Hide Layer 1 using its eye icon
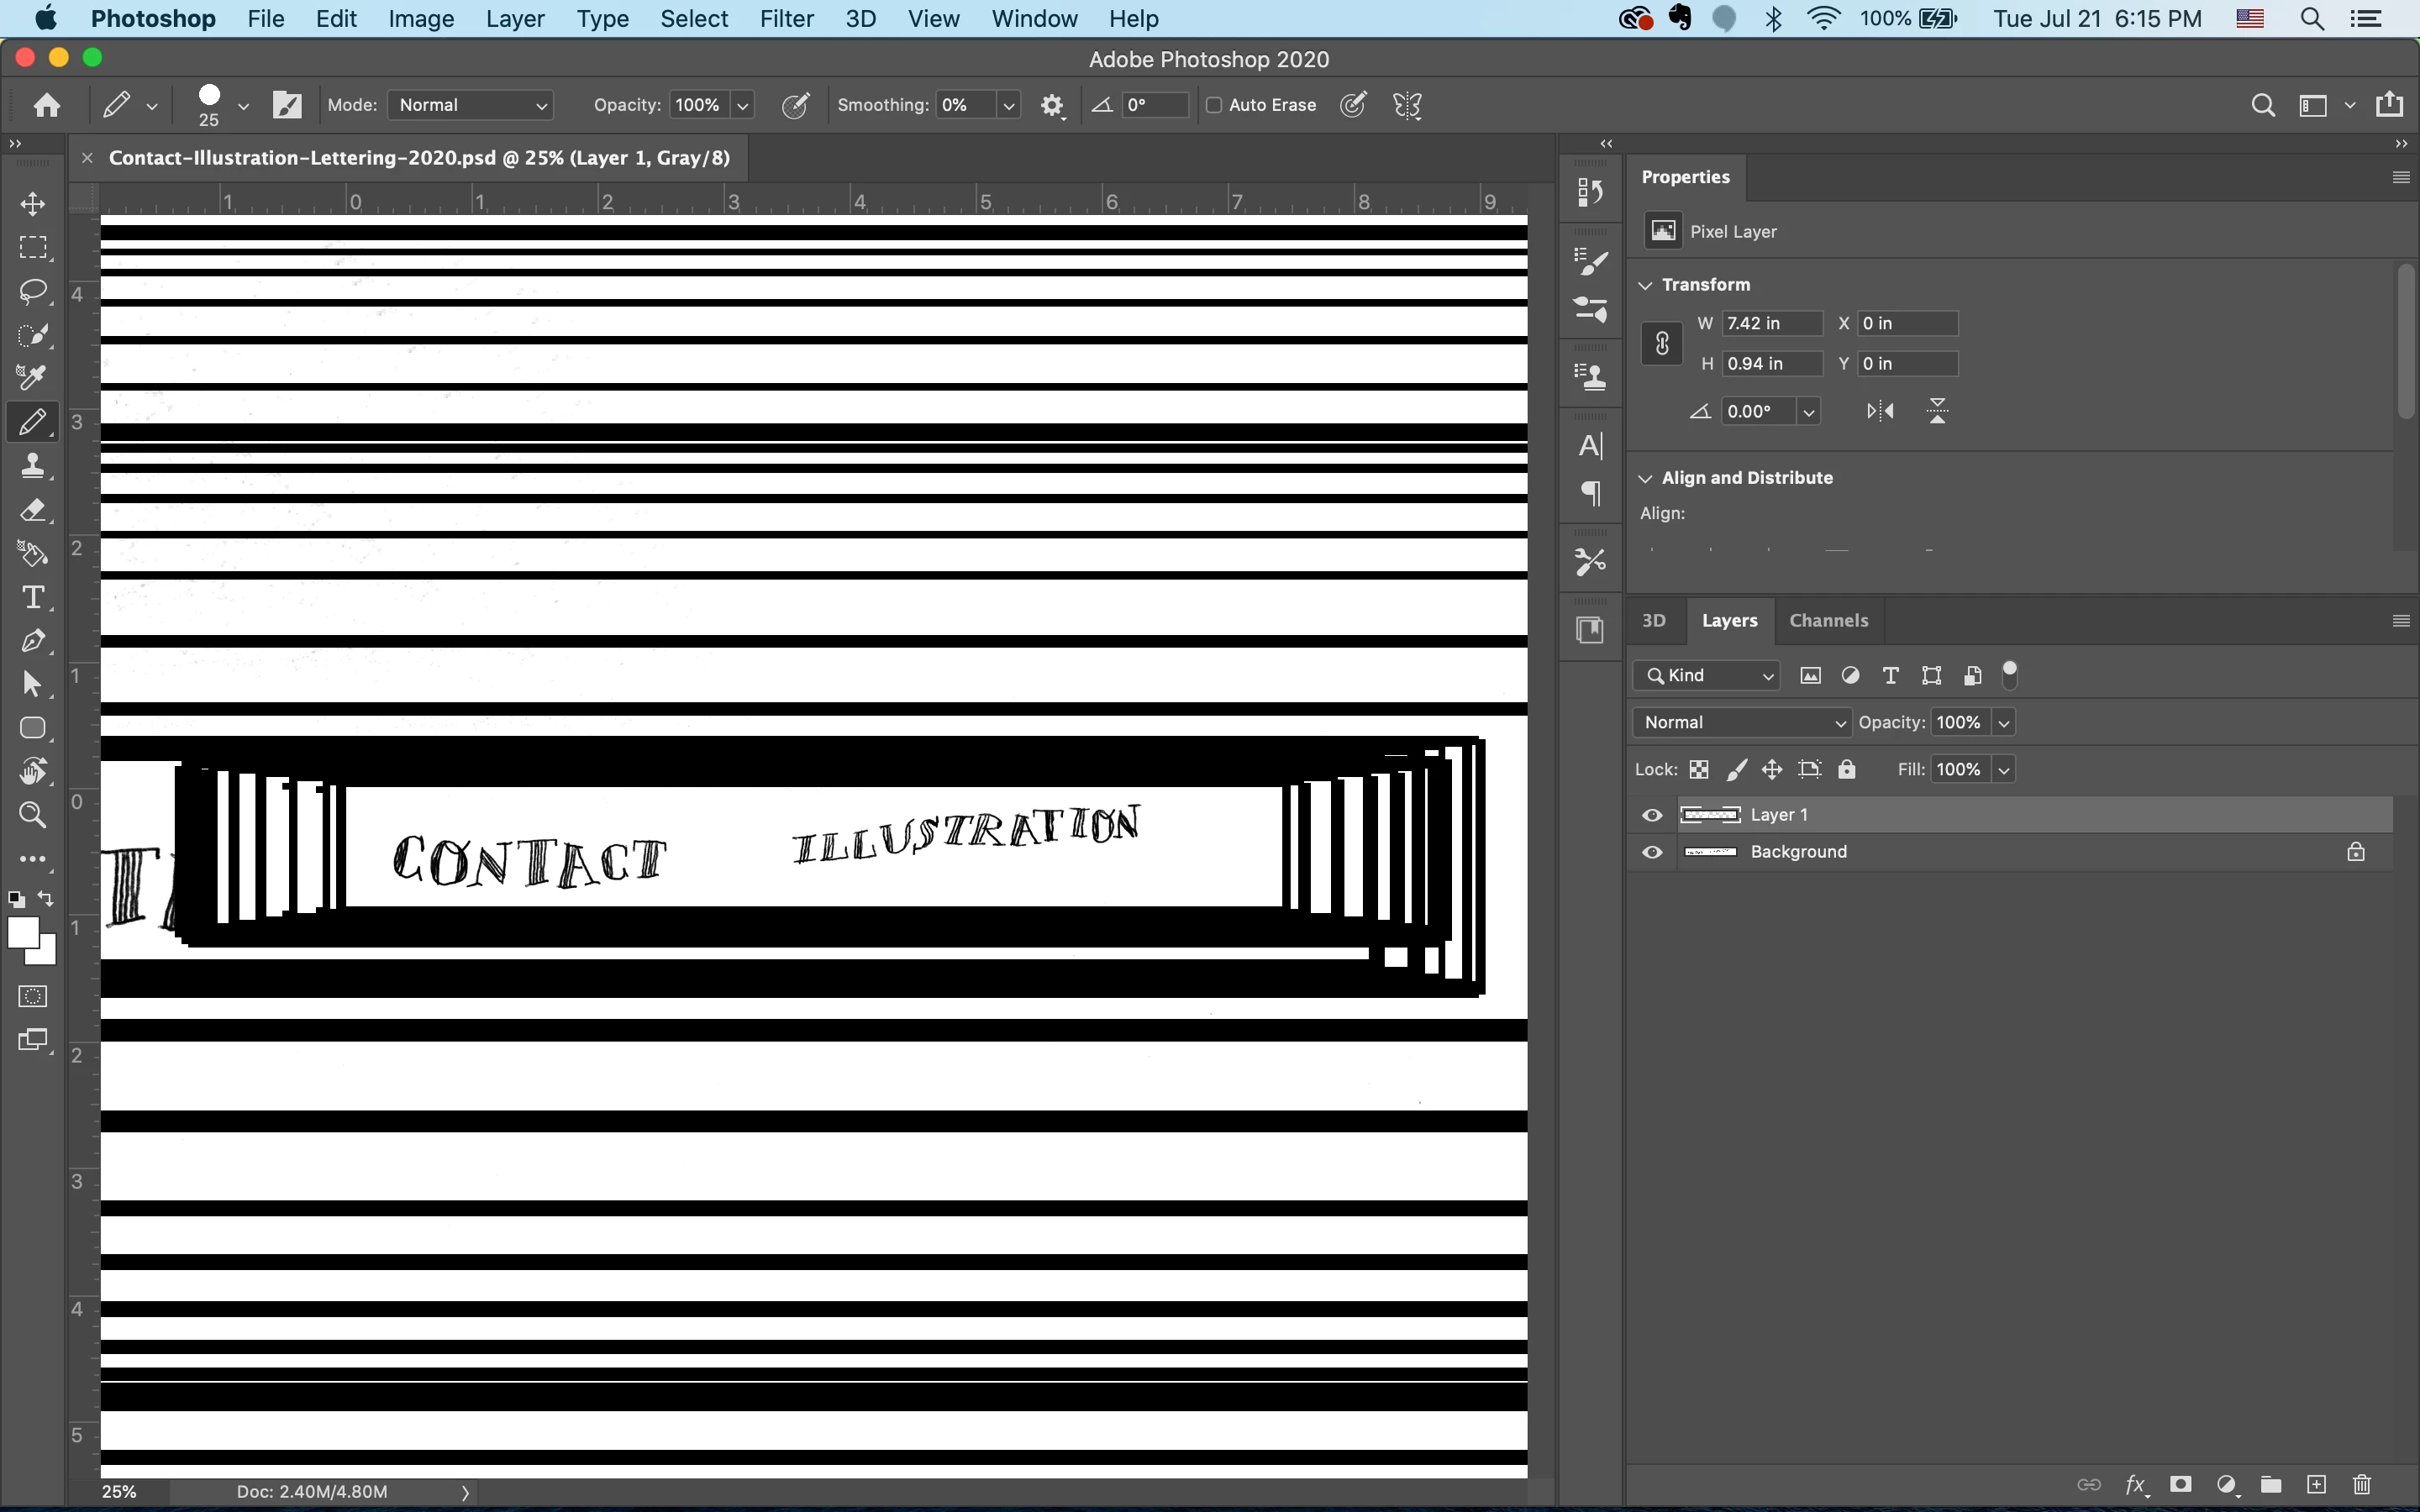The image size is (2420, 1512). pos(1652,815)
